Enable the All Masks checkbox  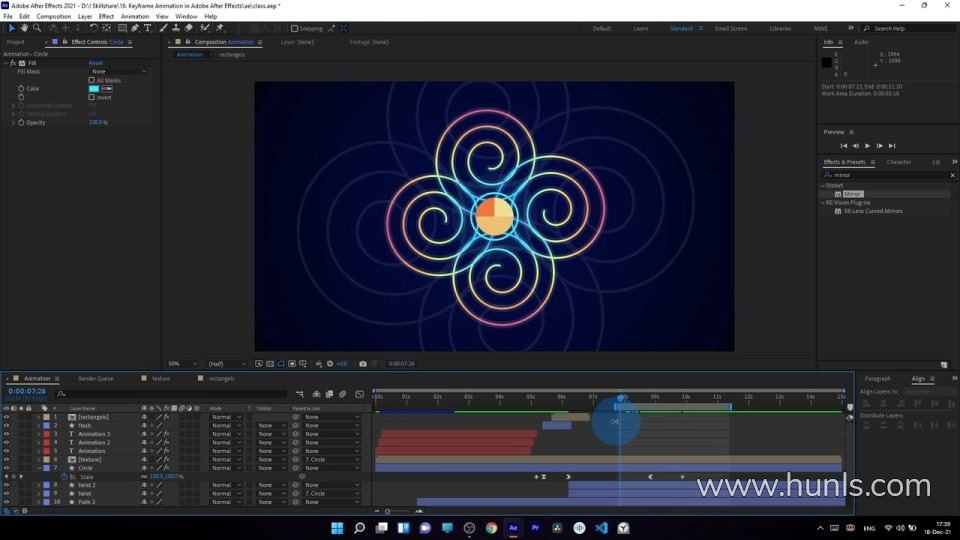[92, 80]
